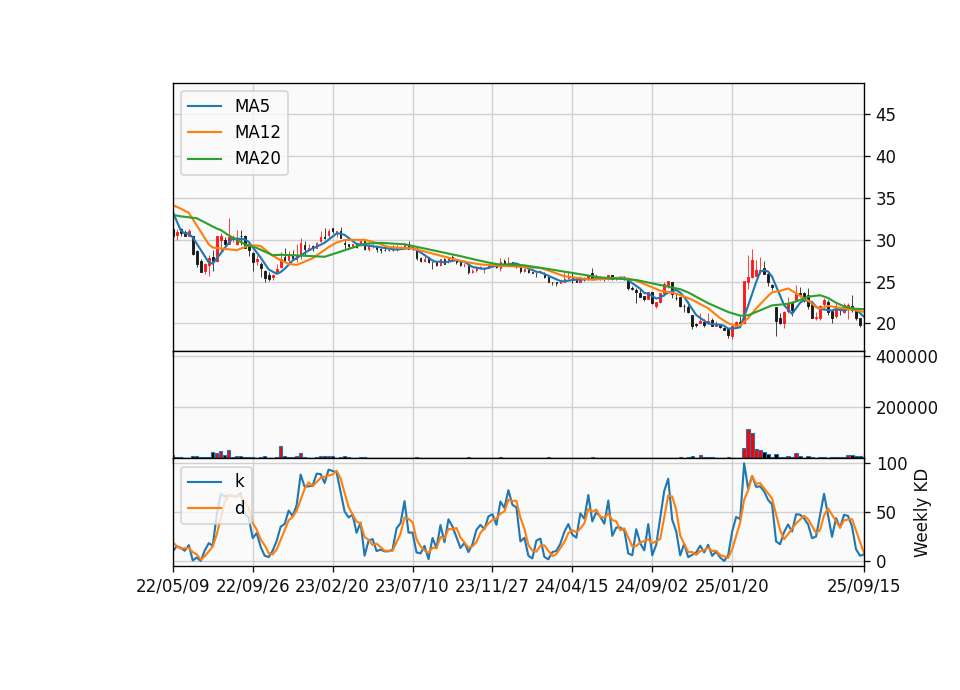960x690 pixels.
Task: Click the MA12 legend label
Action: pyautogui.click(x=257, y=132)
